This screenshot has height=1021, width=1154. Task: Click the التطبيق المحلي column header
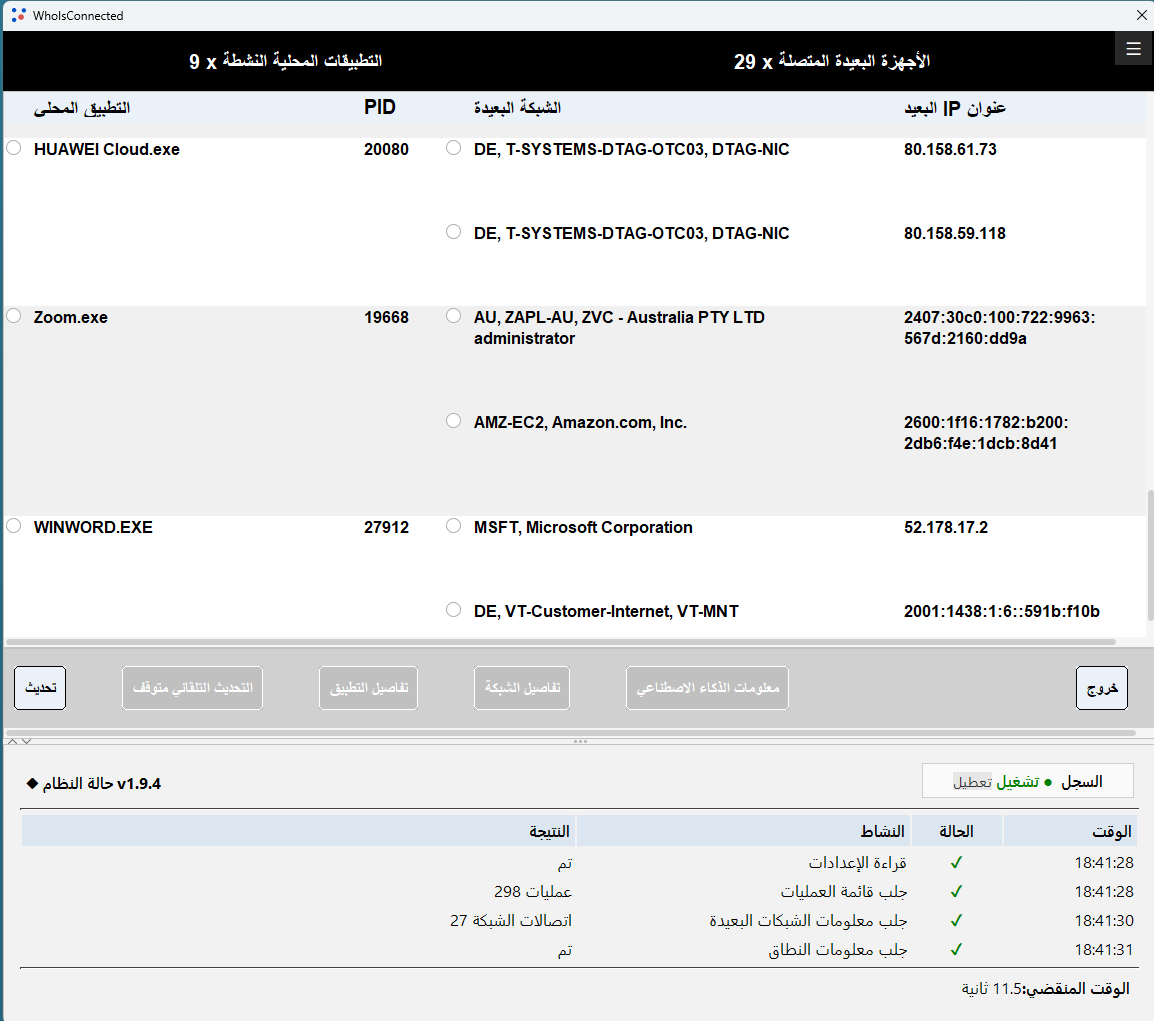[82, 107]
